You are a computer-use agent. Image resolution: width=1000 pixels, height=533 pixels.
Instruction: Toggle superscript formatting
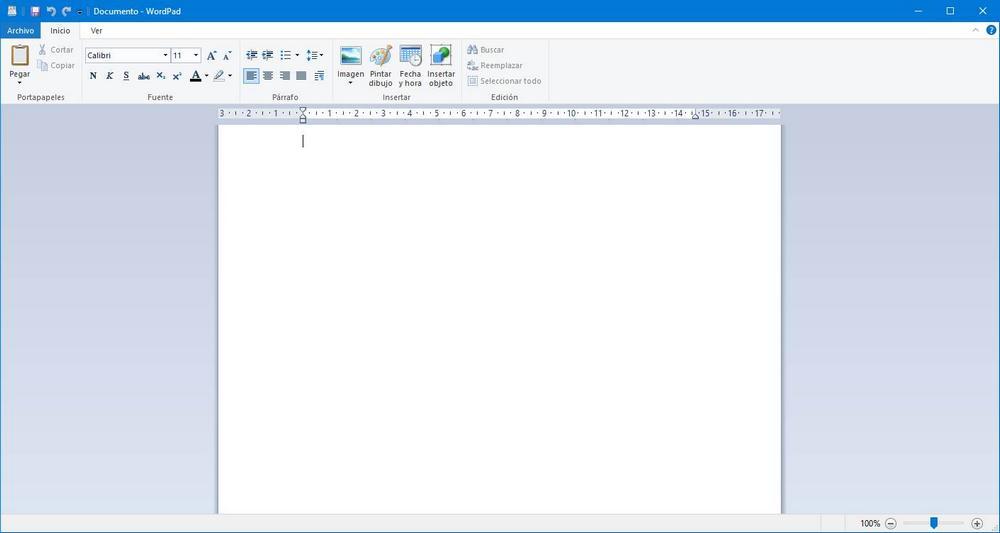tap(177, 76)
